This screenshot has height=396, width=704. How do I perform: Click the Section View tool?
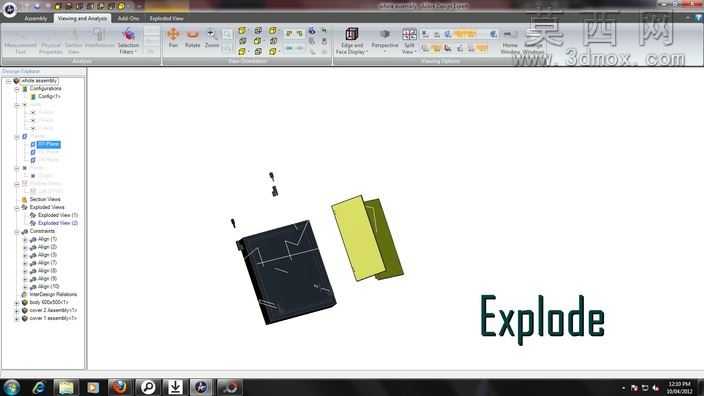(x=74, y=41)
